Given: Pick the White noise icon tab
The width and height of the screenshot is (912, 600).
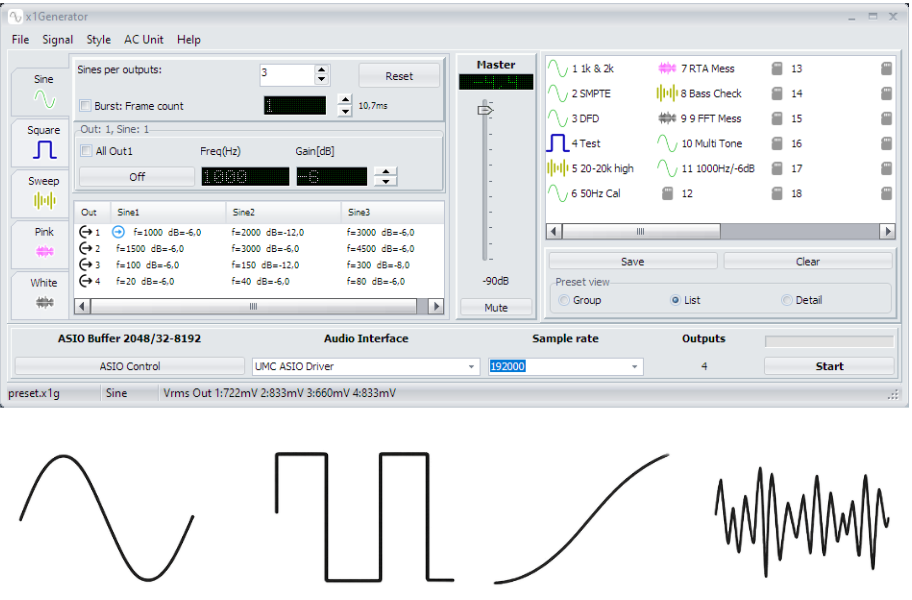Looking at the screenshot, I should [44, 301].
